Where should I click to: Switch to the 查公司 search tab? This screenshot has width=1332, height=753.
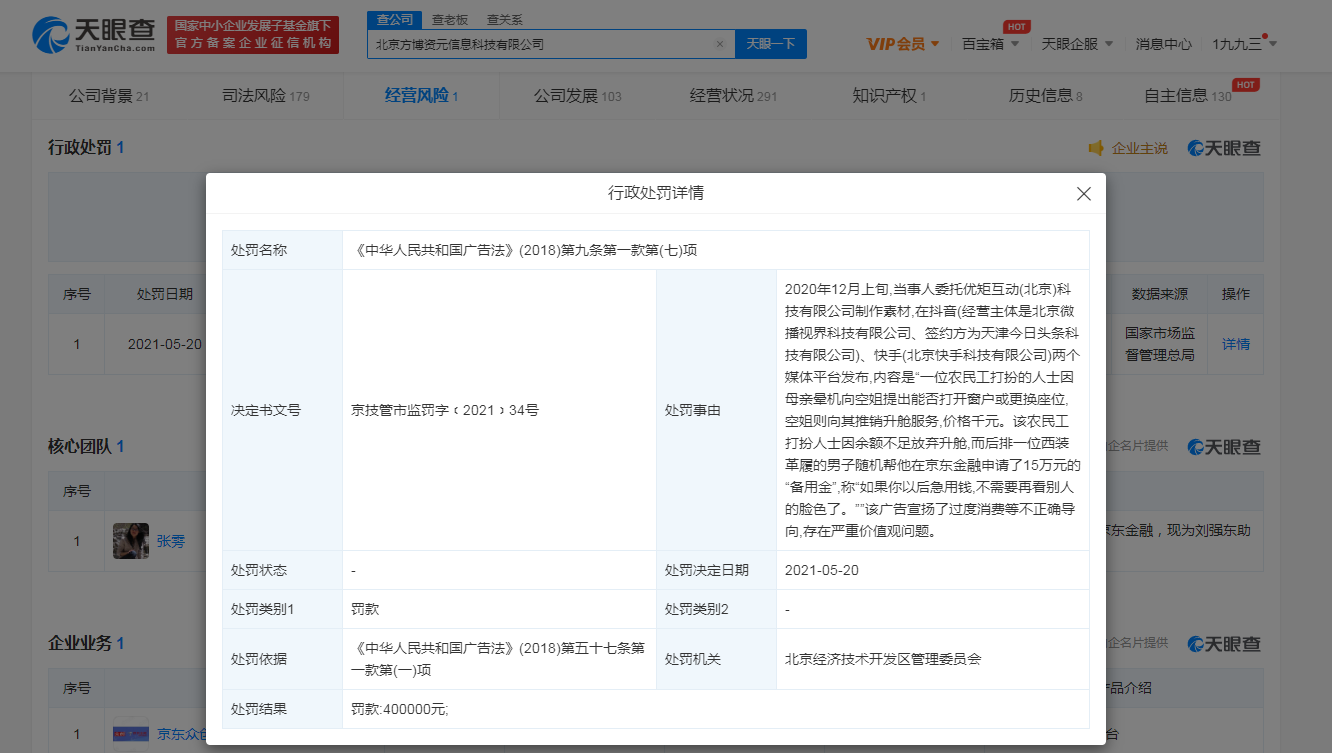pyautogui.click(x=395, y=20)
